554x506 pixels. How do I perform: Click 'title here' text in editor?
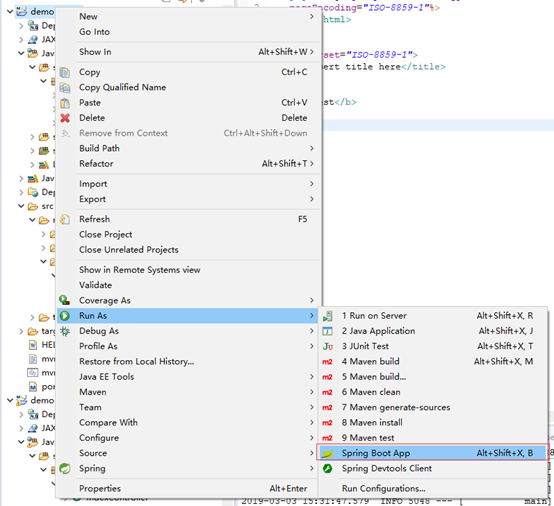pos(372,67)
